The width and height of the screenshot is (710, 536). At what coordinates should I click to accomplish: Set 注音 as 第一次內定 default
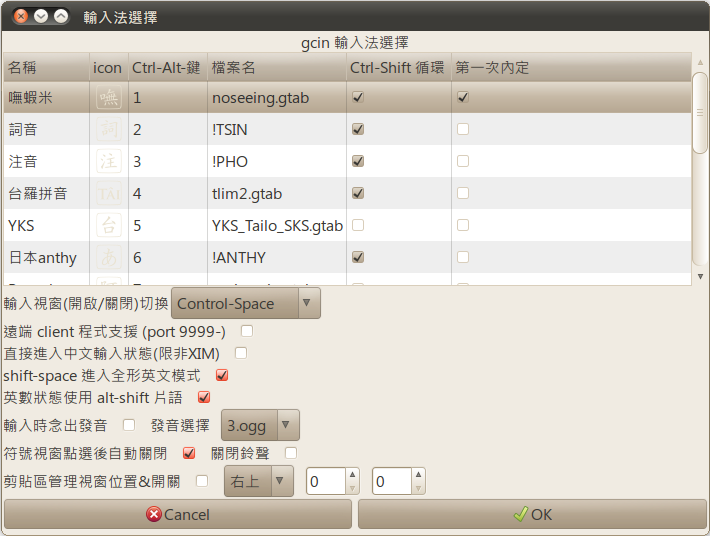tap(463, 162)
